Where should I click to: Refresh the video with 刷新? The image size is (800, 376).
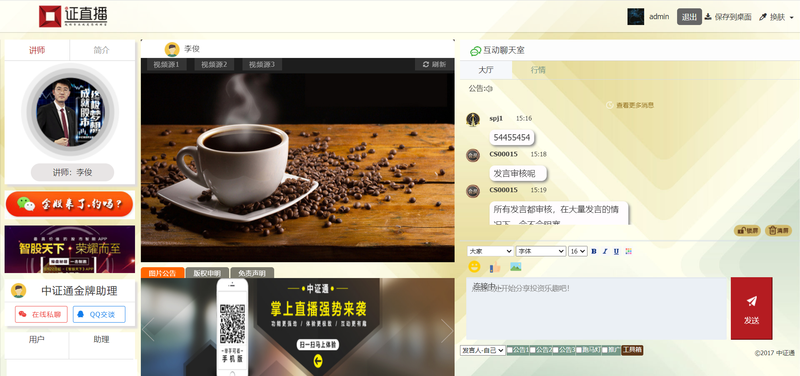pyautogui.click(x=434, y=64)
